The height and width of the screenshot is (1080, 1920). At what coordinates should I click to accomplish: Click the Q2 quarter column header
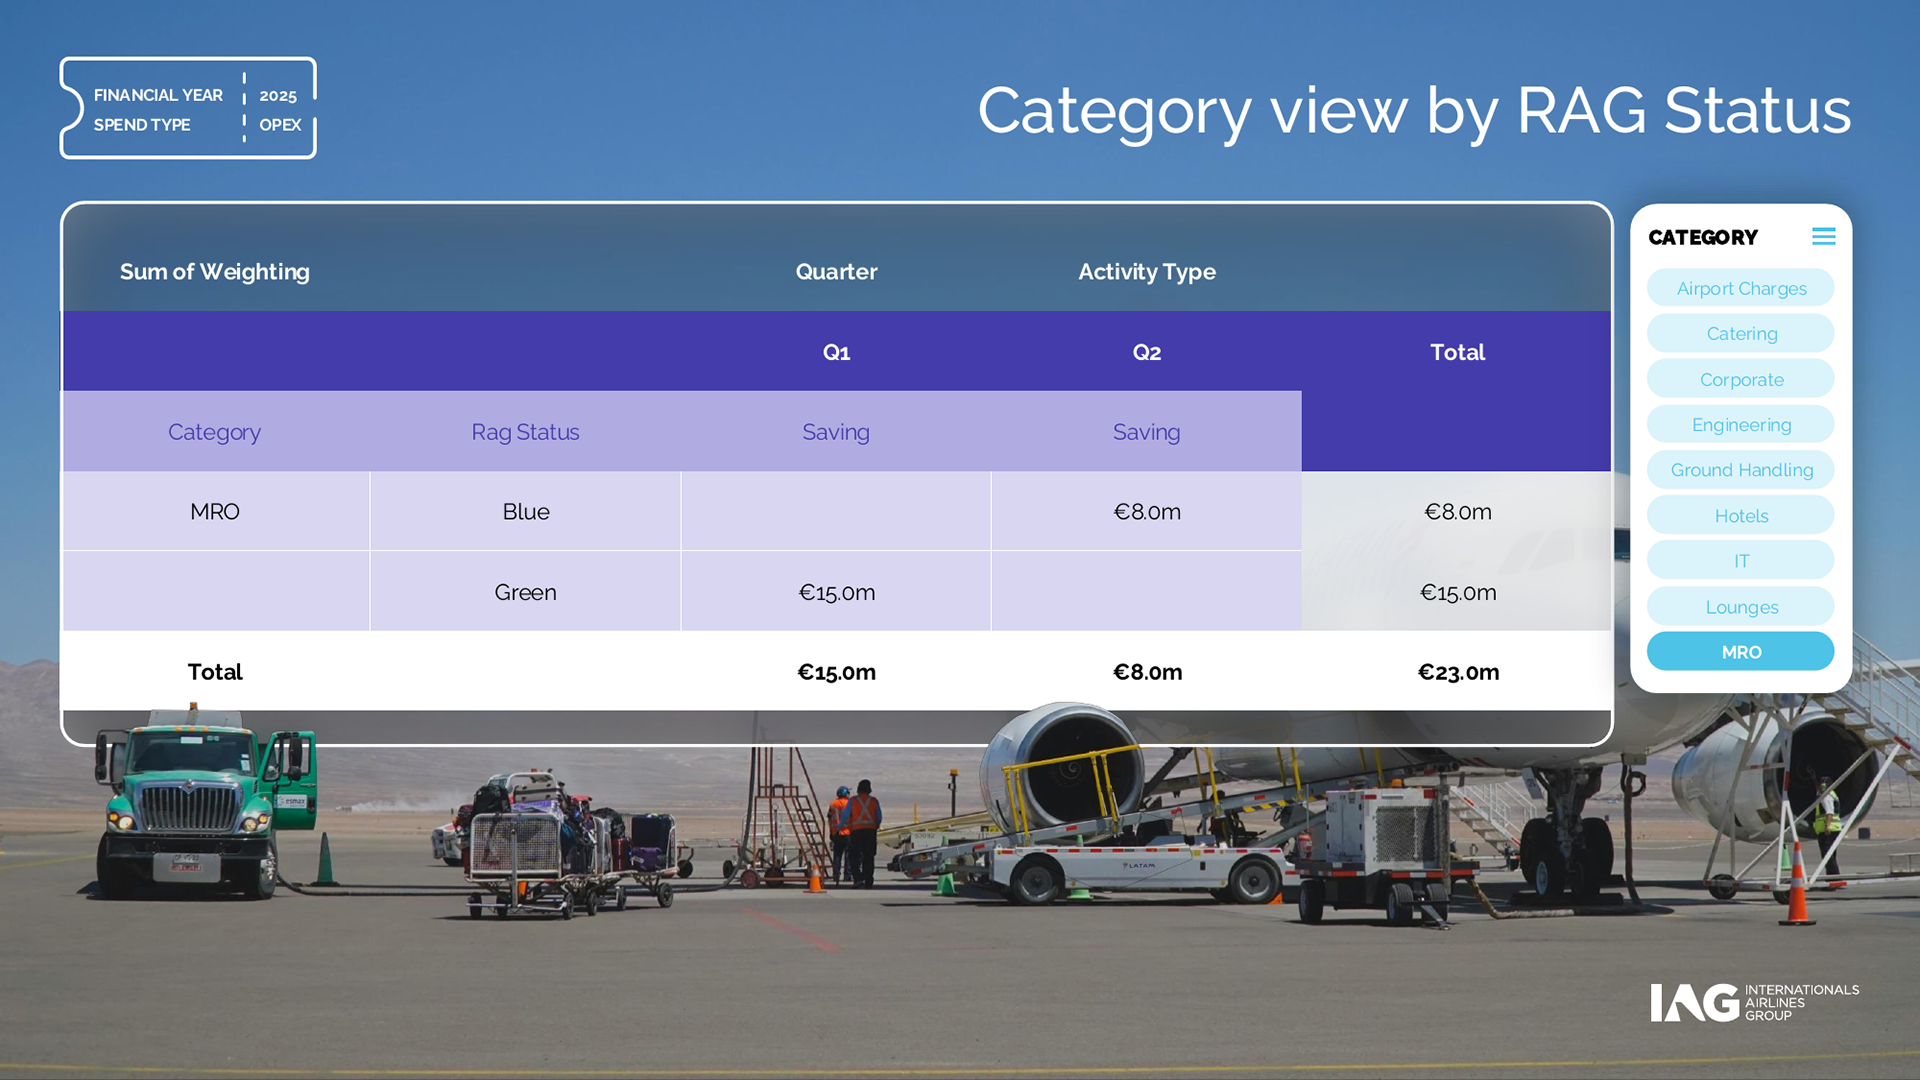[x=1146, y=352]
